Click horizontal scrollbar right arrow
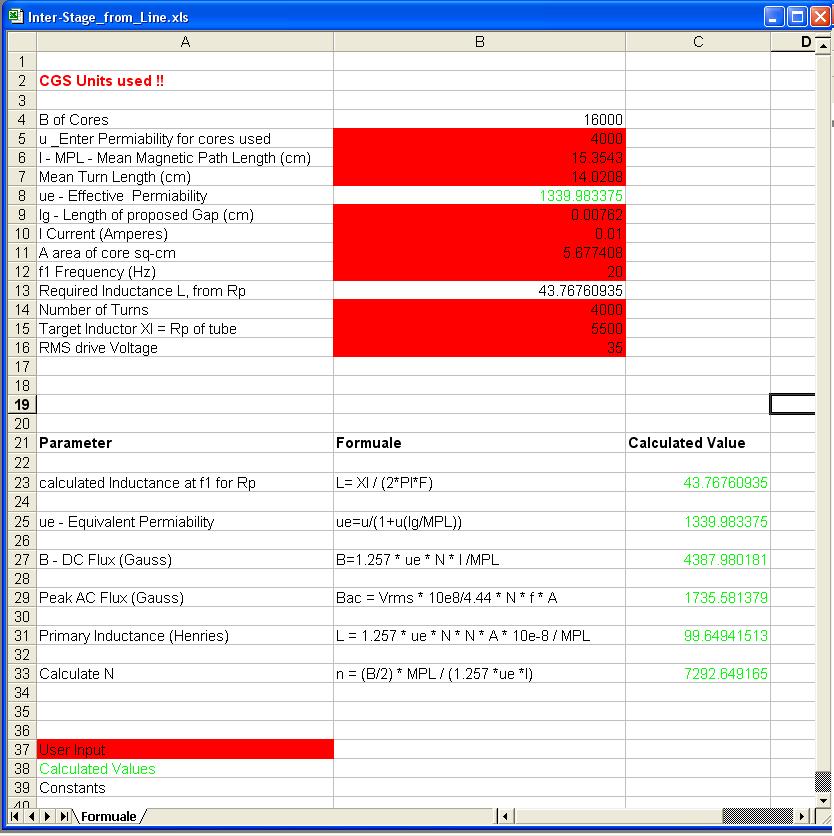 pos(801,816)
